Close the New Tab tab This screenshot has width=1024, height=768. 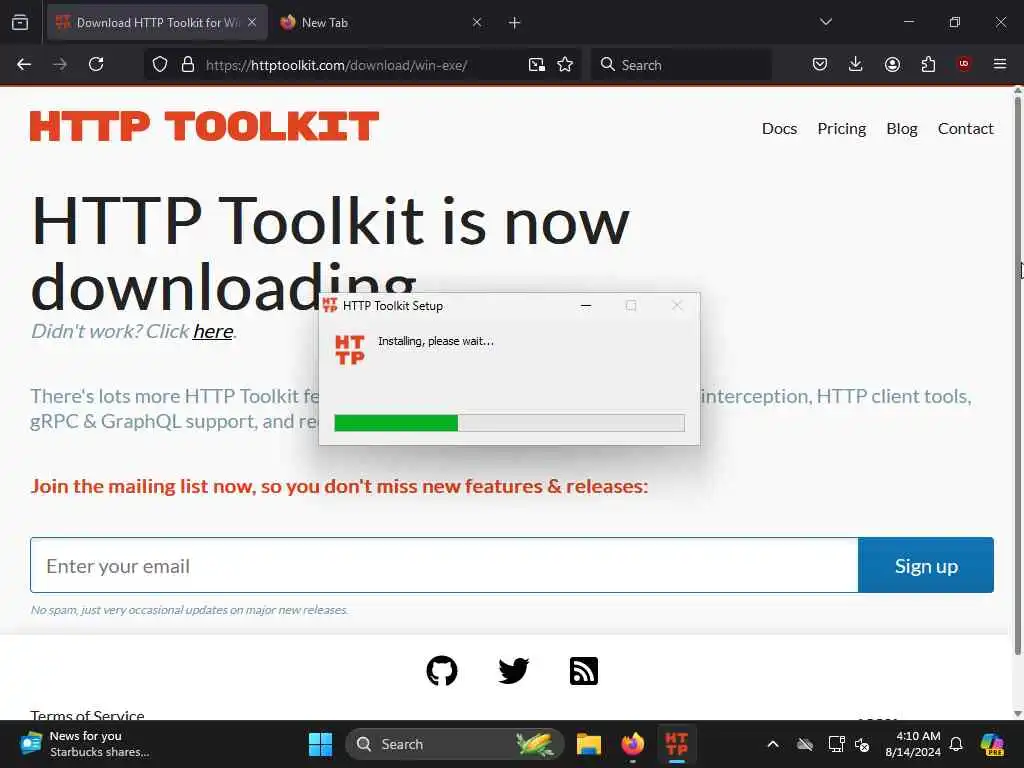477,23
